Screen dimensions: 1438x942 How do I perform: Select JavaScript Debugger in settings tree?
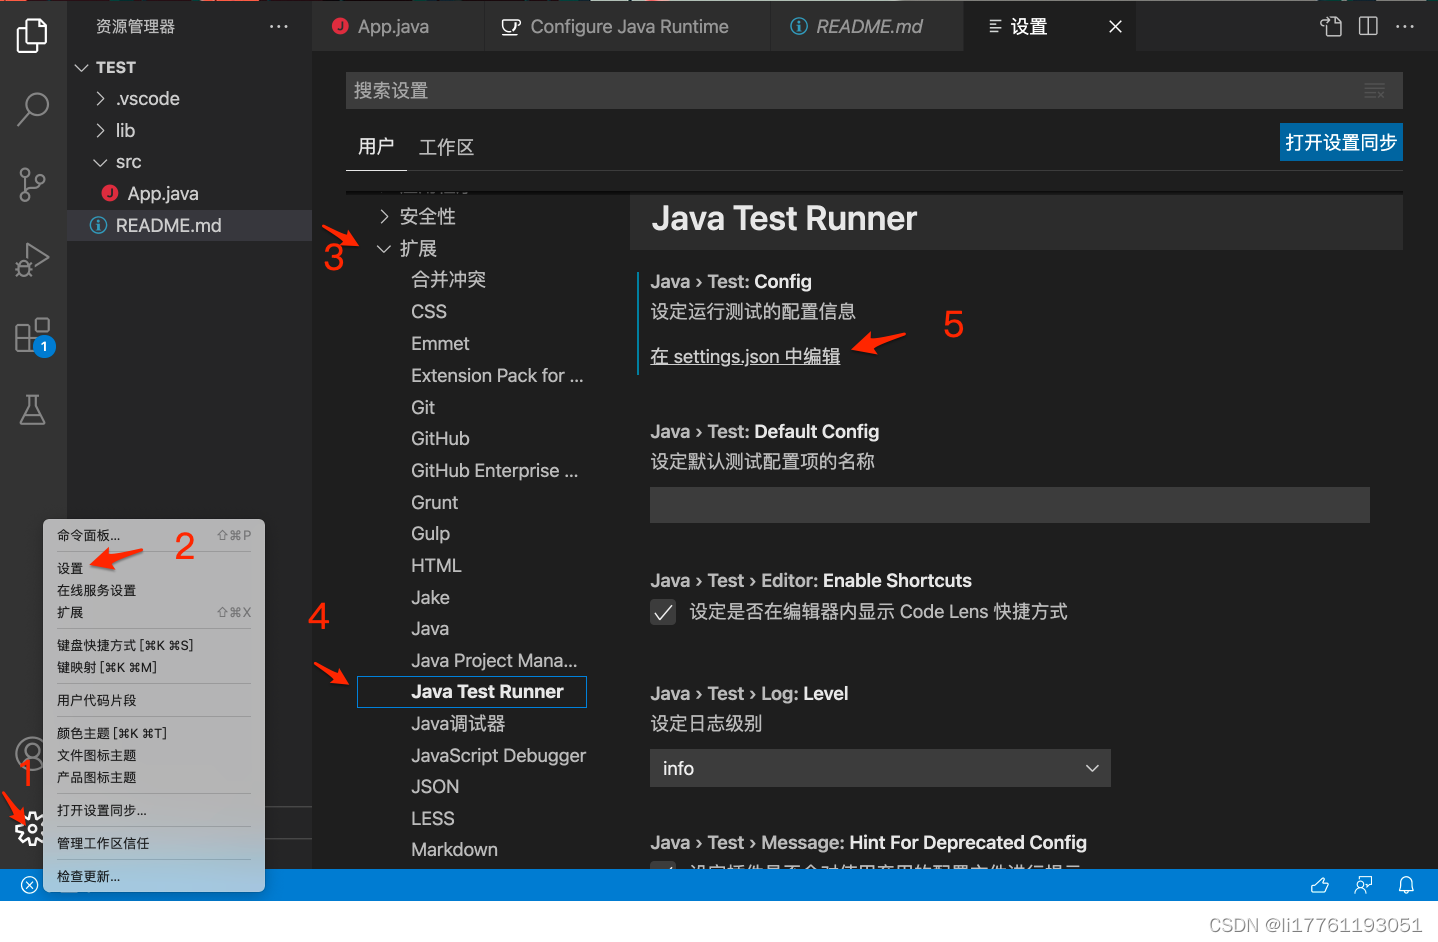pyautogui.click(x=498, y=755)
